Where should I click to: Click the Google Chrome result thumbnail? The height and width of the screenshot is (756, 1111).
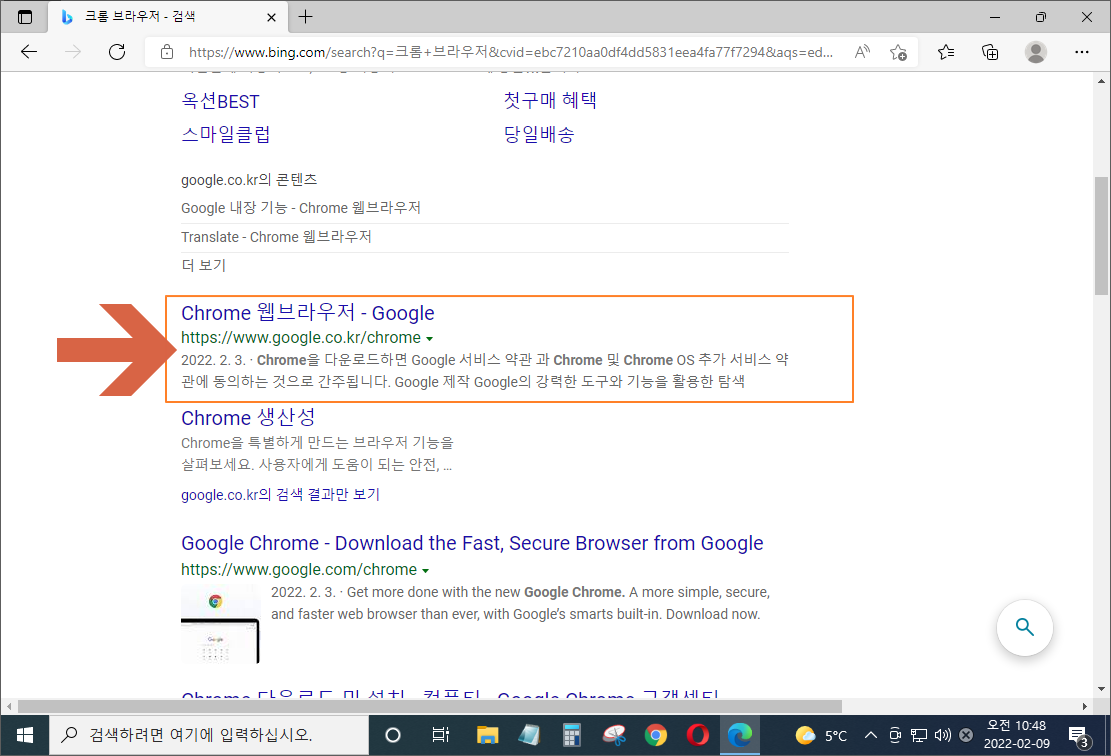pos(220,624)
